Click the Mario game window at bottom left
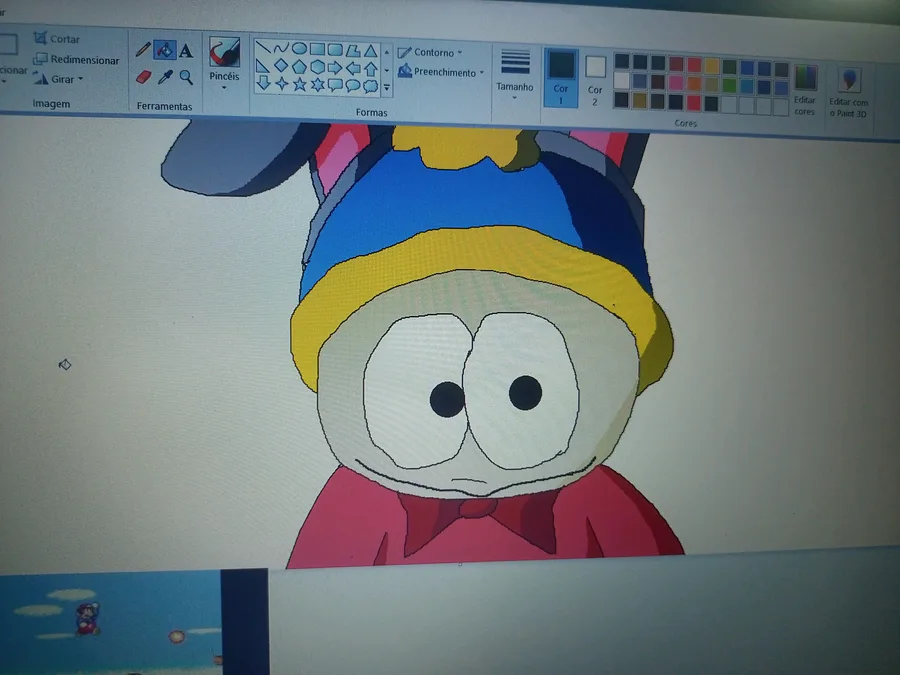Screen dimensions: 900x675 tap(110, 622)
